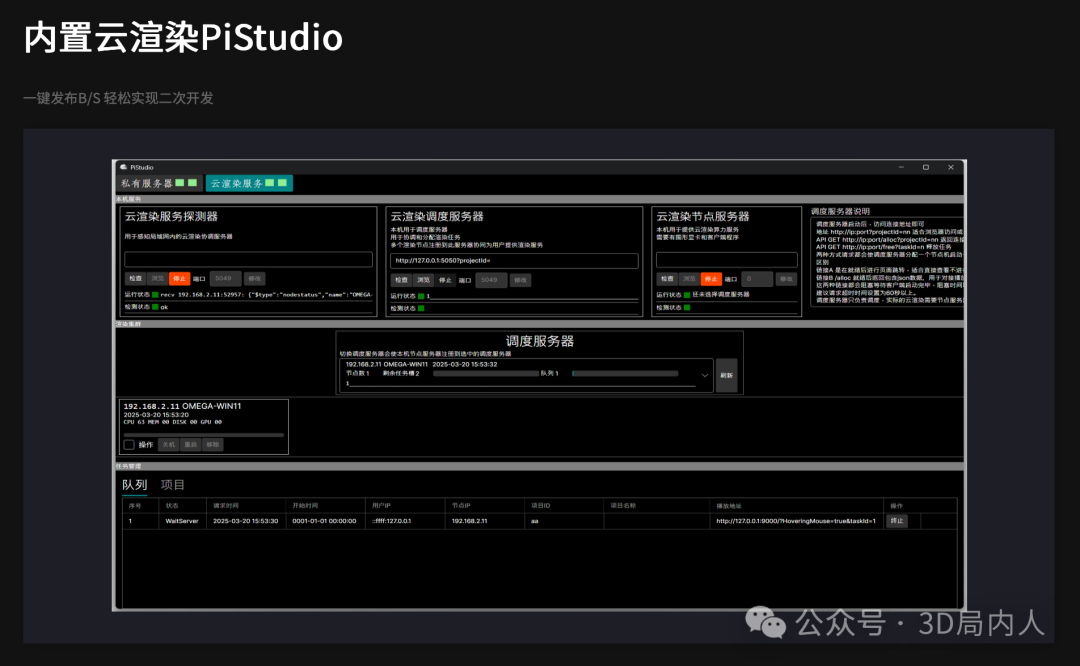Click 移除 on the OMEGA-WIN11 node card

coord(213,445)
